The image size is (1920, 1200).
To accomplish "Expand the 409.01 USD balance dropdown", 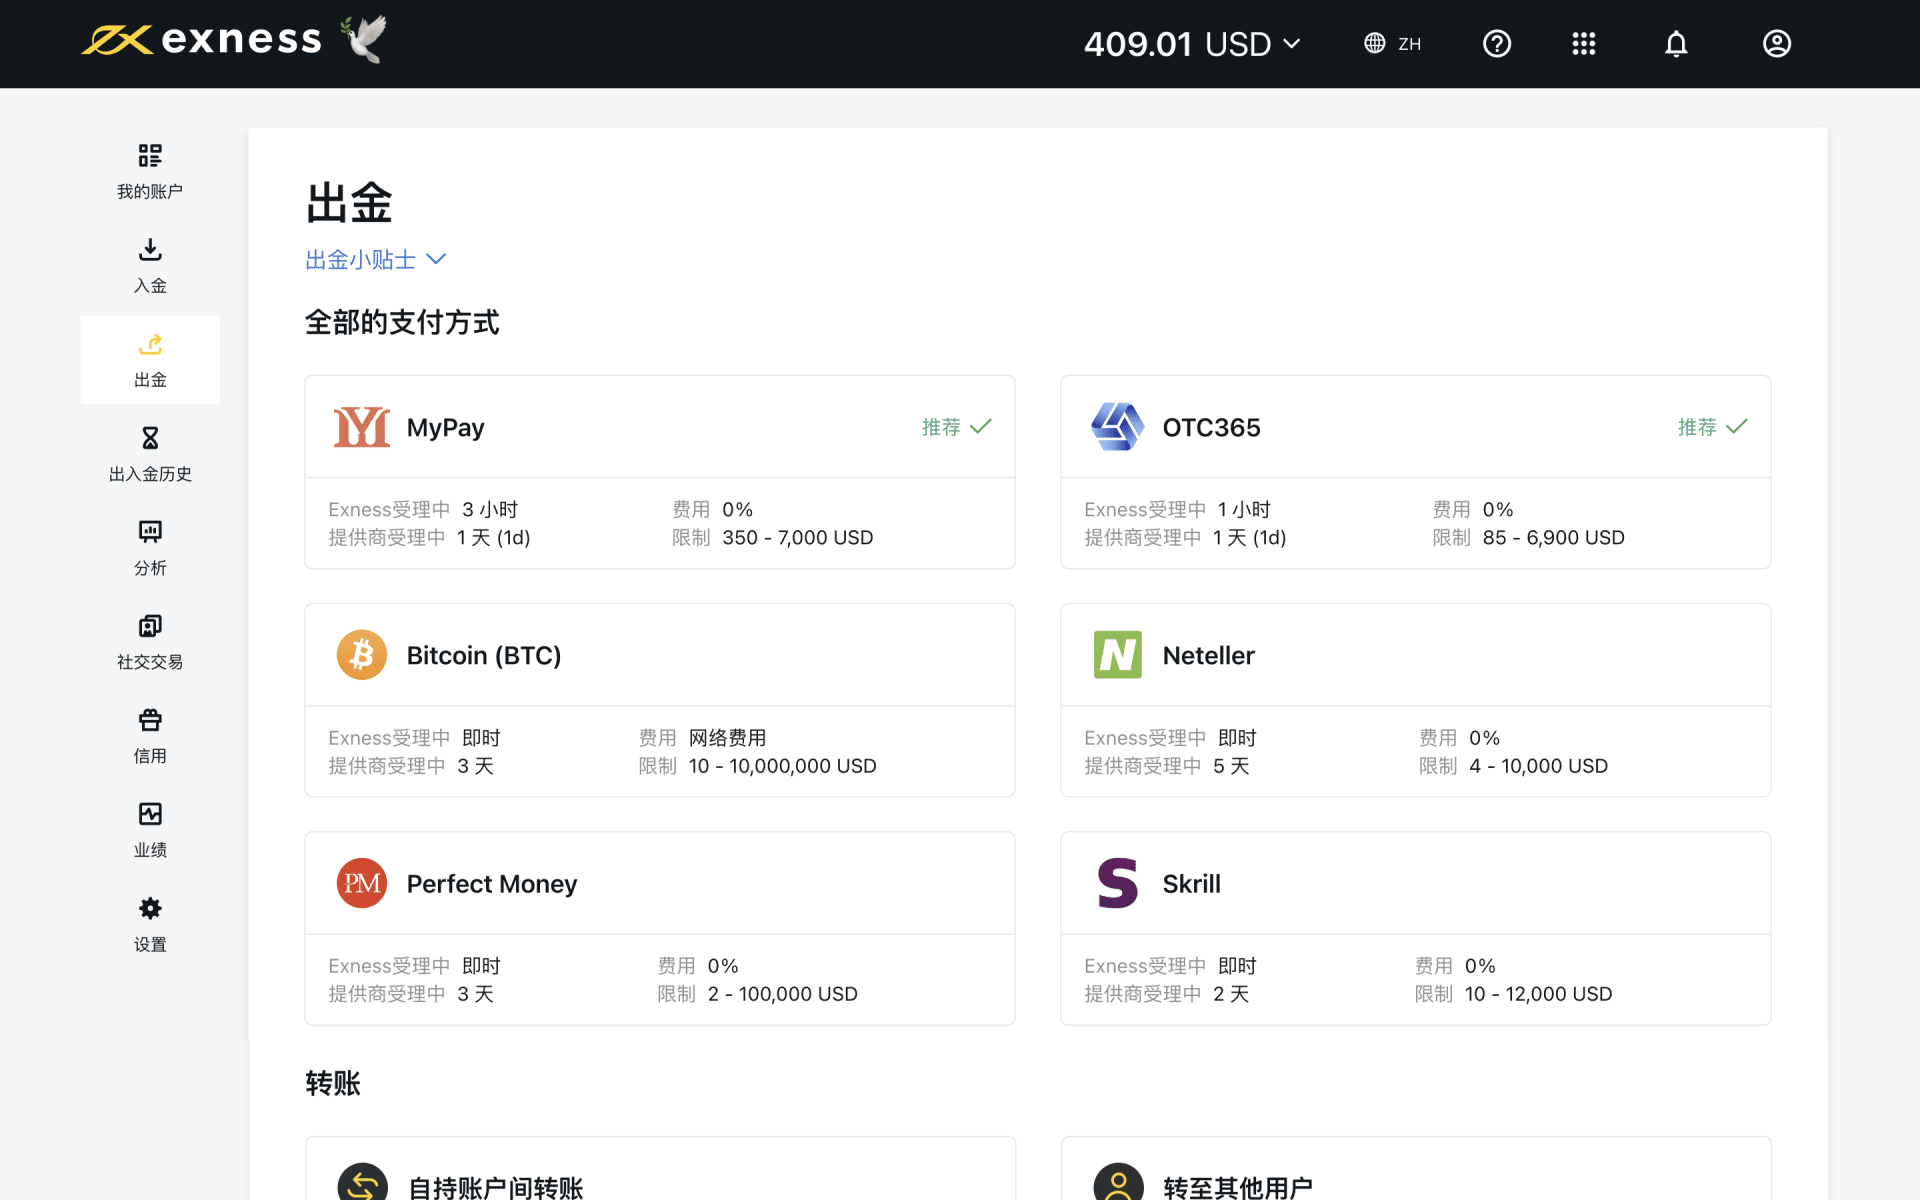I will click(x=1192, y=44).
